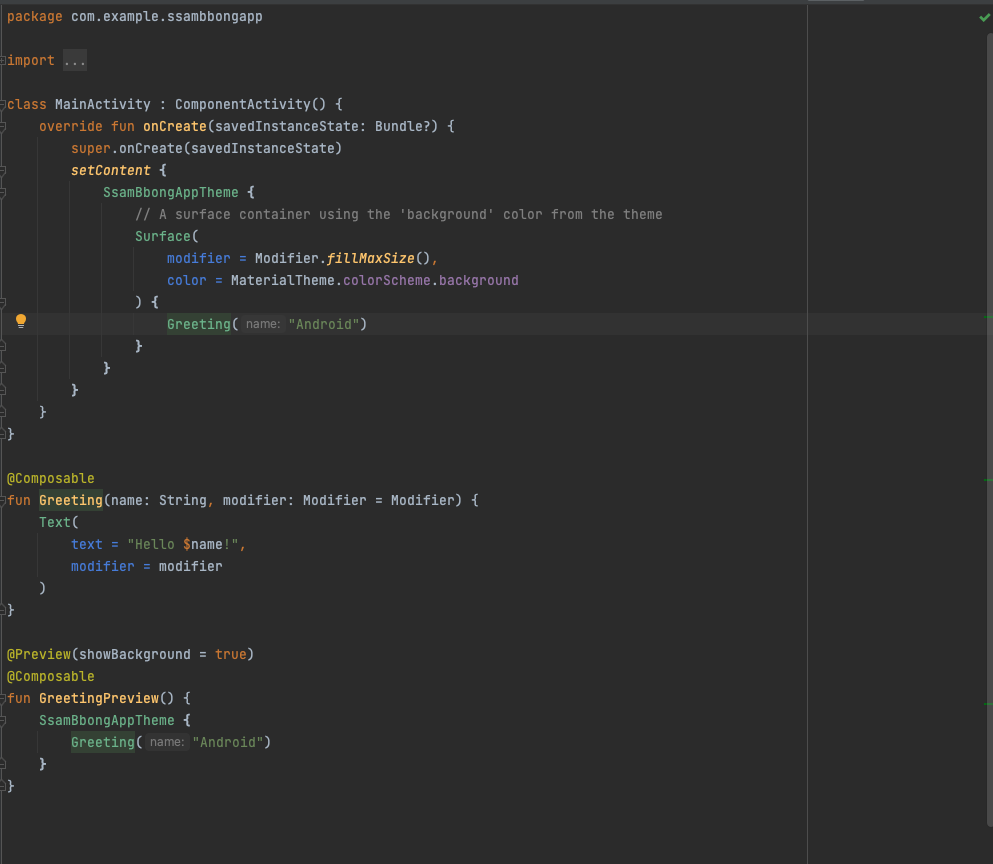The height and width of the screenshot is (864, 993).
Task: Click the MainActivity class name
Action: pyautogui.click(x=103, y=105)
